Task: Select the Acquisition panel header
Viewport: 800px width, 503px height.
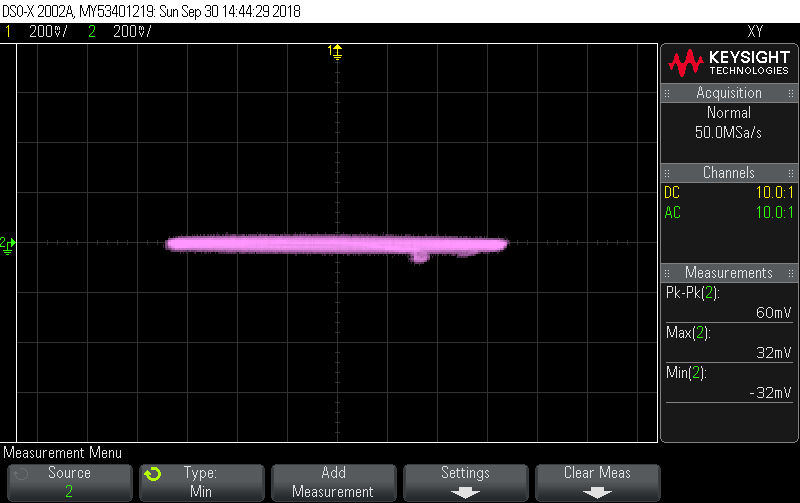Action: click(x=729, y=93)
